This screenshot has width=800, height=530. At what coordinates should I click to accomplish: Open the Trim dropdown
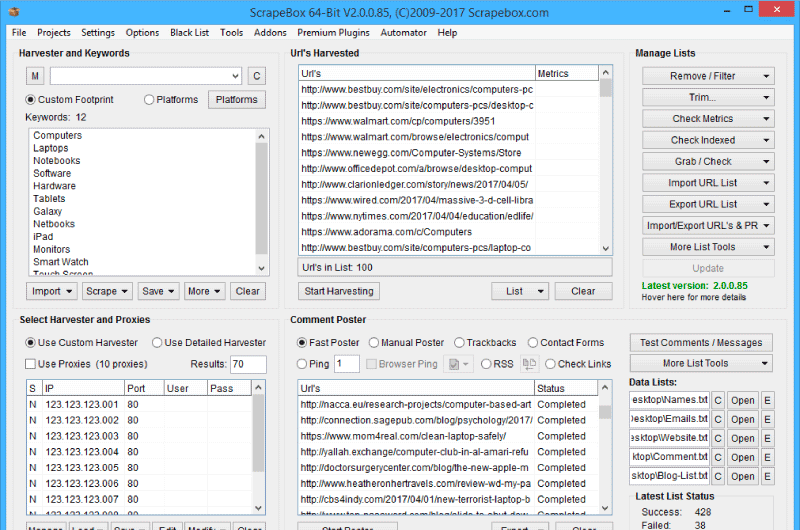(708, 97)
